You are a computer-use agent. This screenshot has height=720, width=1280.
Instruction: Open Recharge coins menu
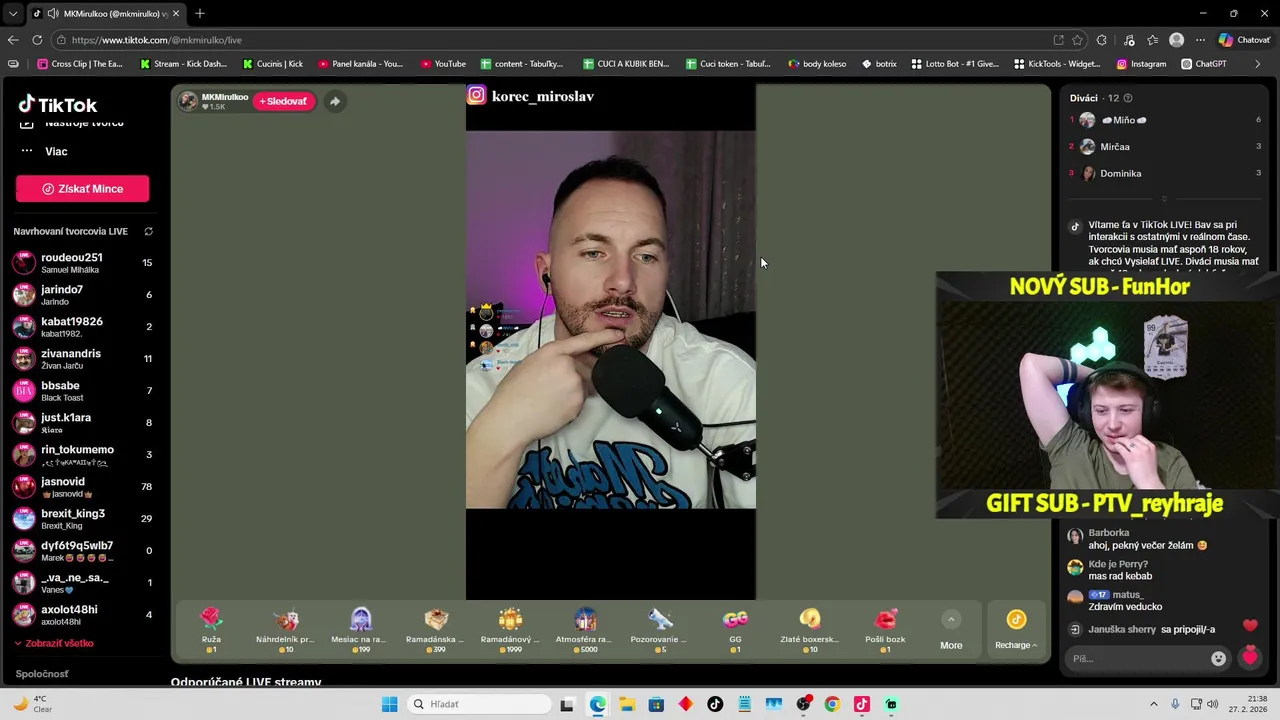pos(1016,630)
